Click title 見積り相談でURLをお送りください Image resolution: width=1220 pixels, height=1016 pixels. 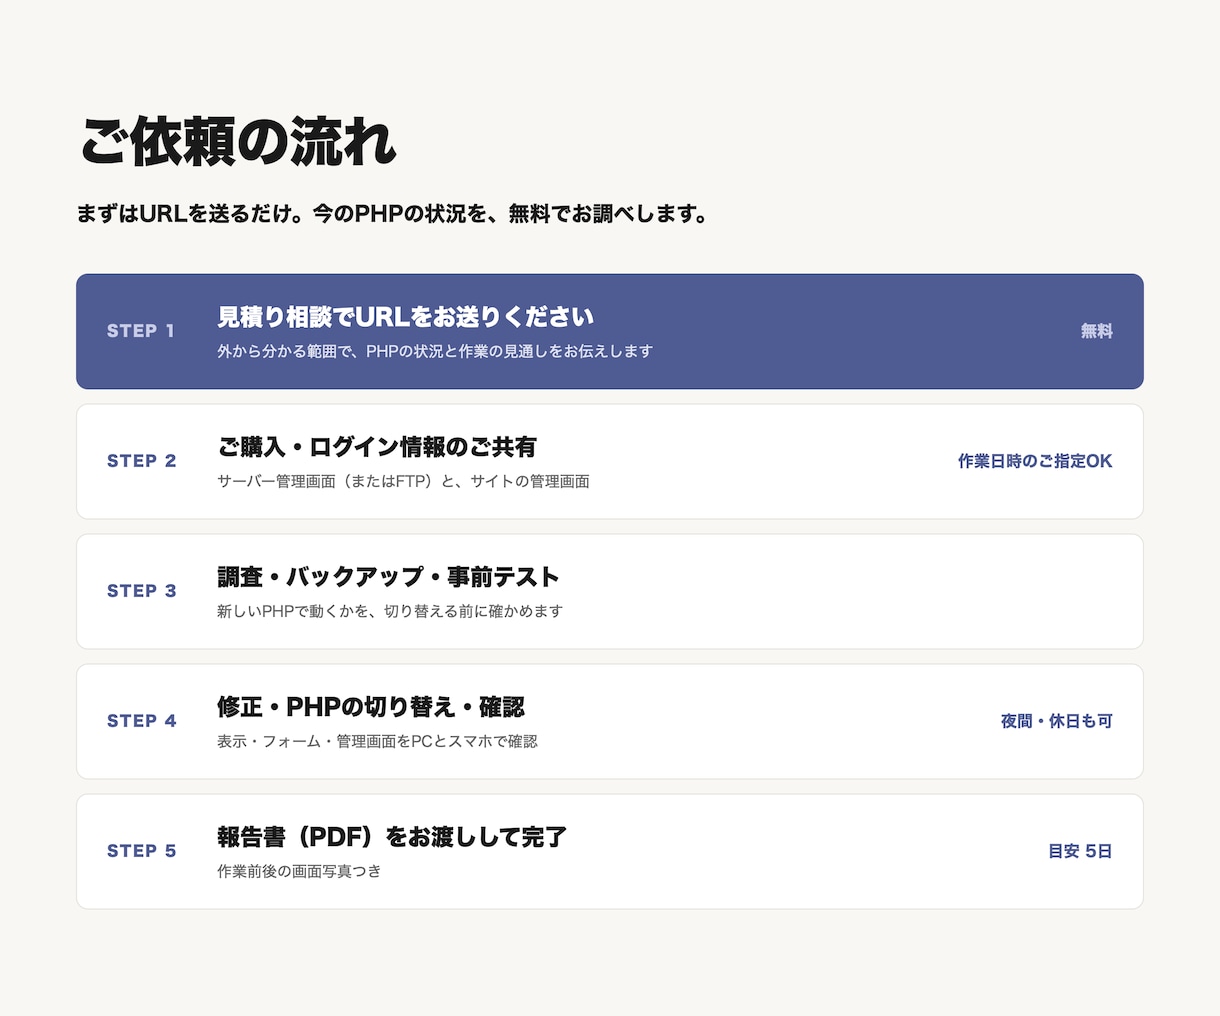[406, 317]
